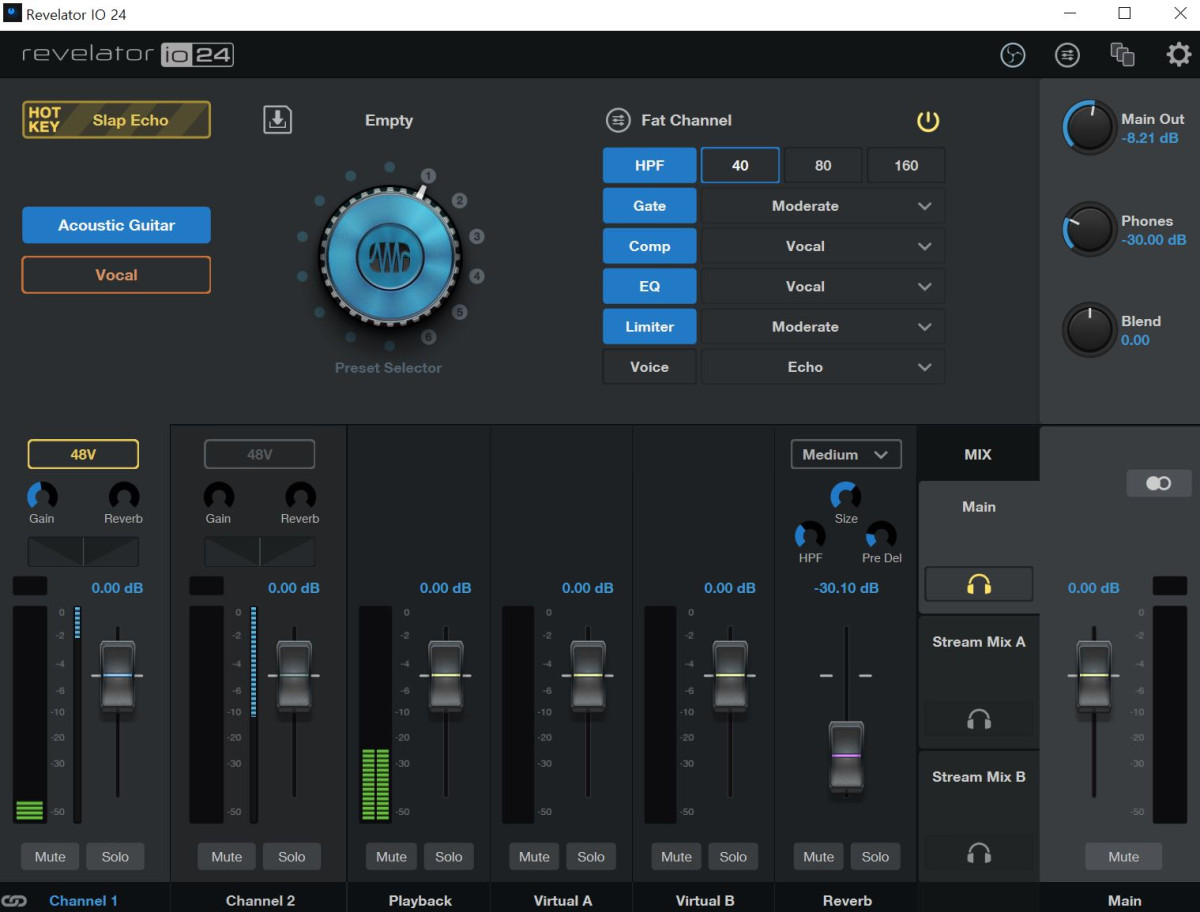This screenshot has height=912, width=1200.
Task: Solo the Playback channel
Action: click(449, 857)
